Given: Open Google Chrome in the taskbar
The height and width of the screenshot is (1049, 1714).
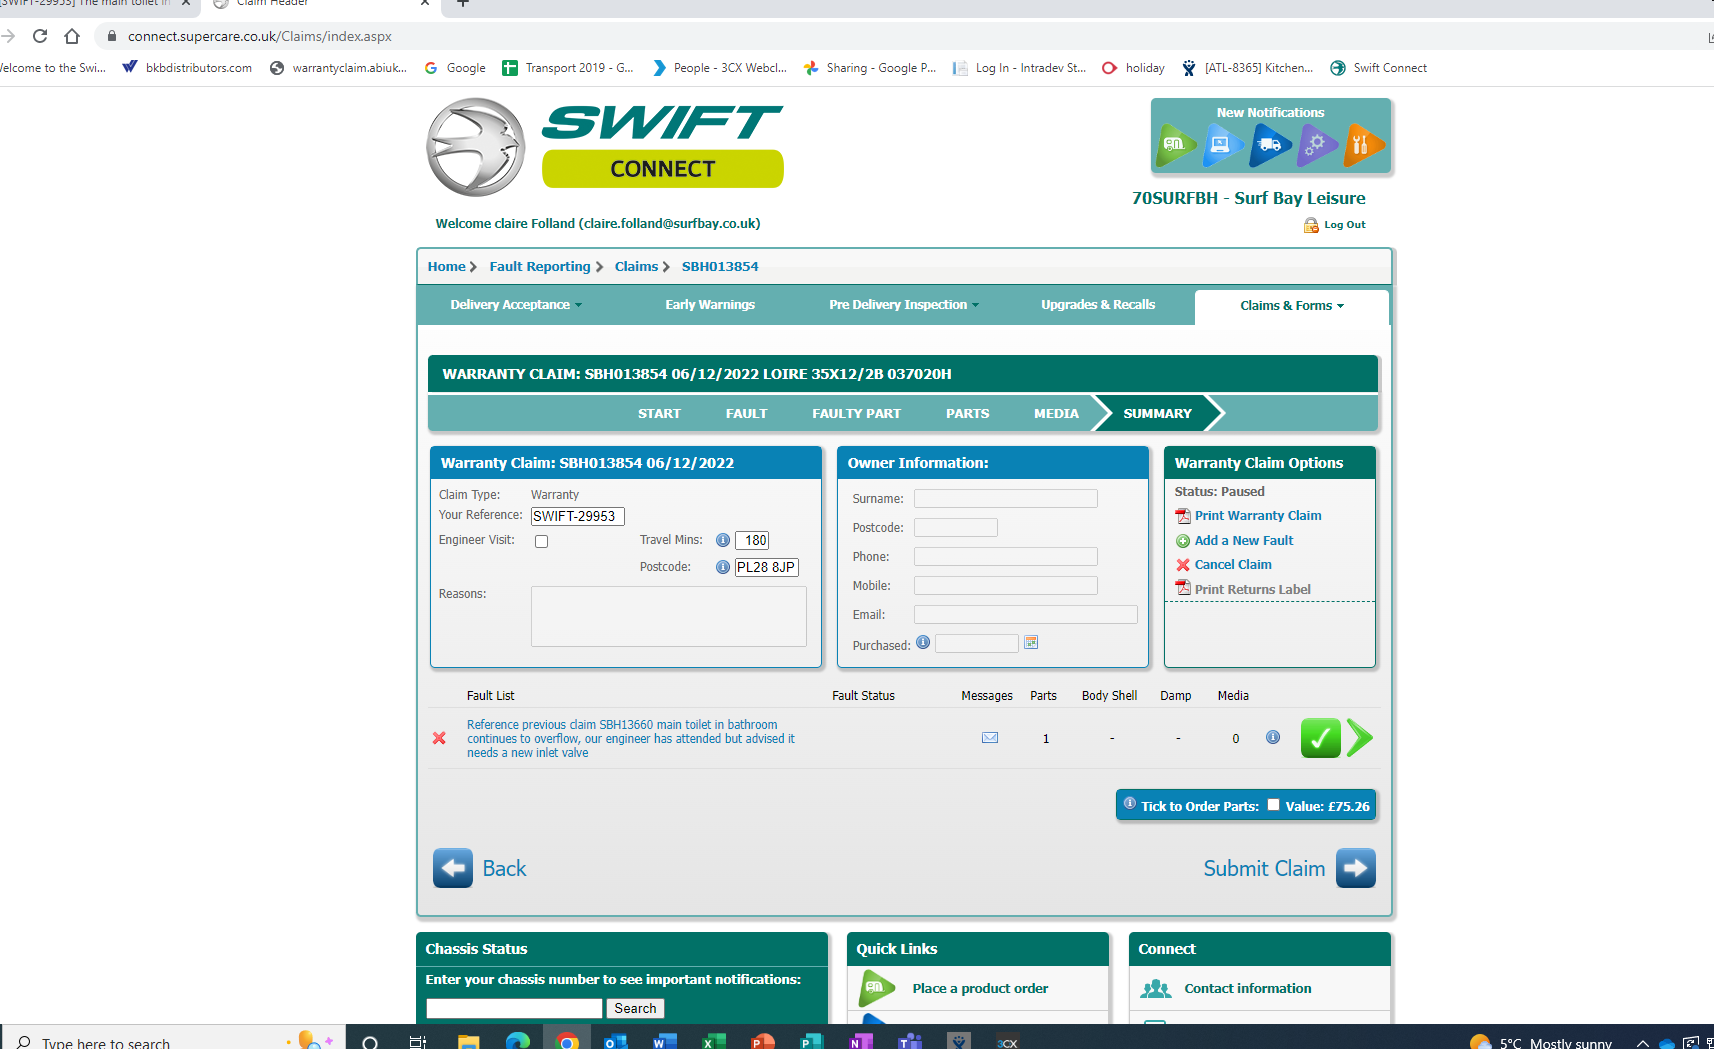Looking at the screenshot, I should [567, 1041].
